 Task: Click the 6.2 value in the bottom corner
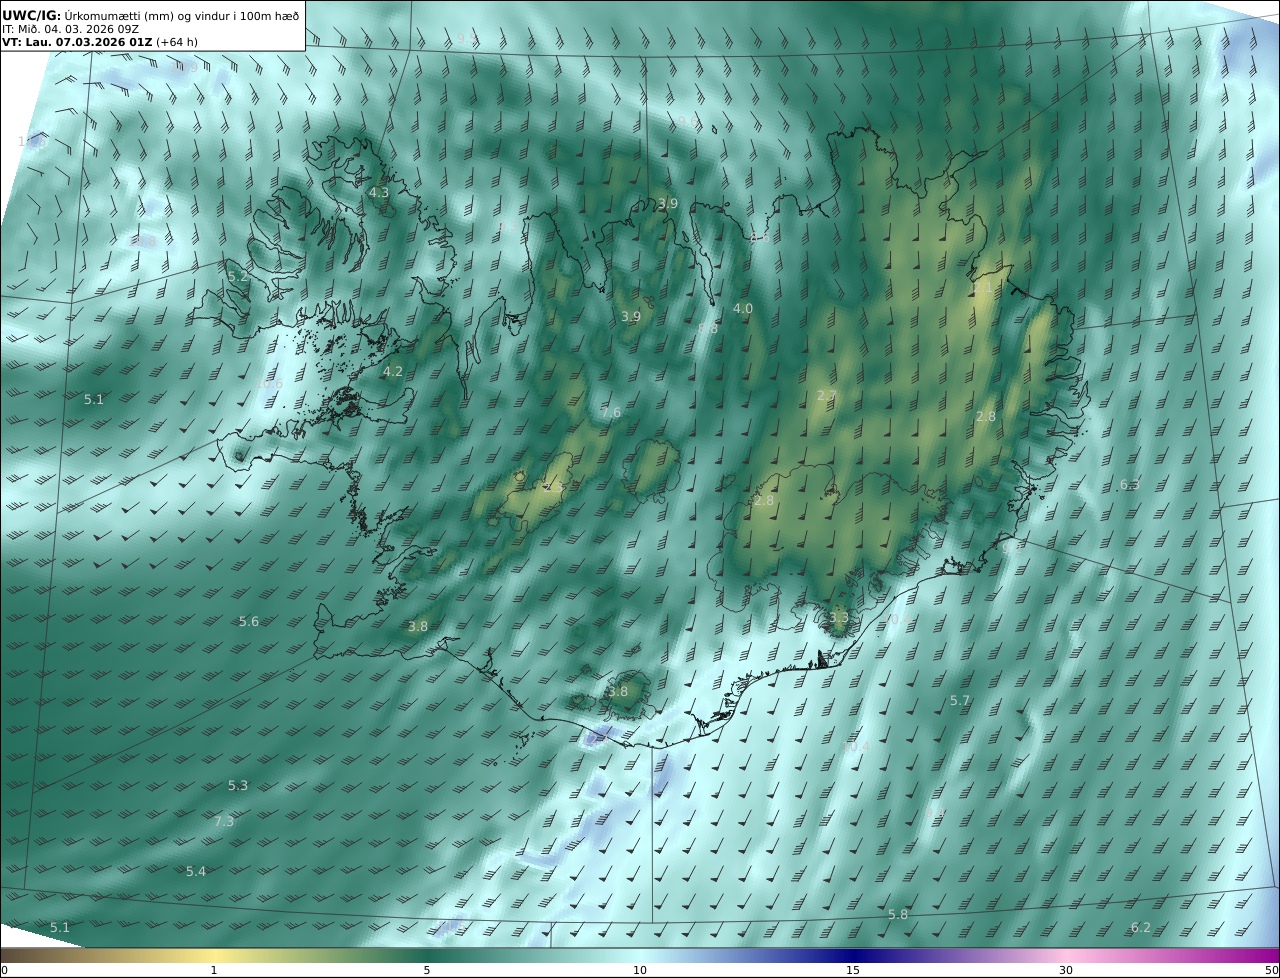click(x=1141, y=927)
